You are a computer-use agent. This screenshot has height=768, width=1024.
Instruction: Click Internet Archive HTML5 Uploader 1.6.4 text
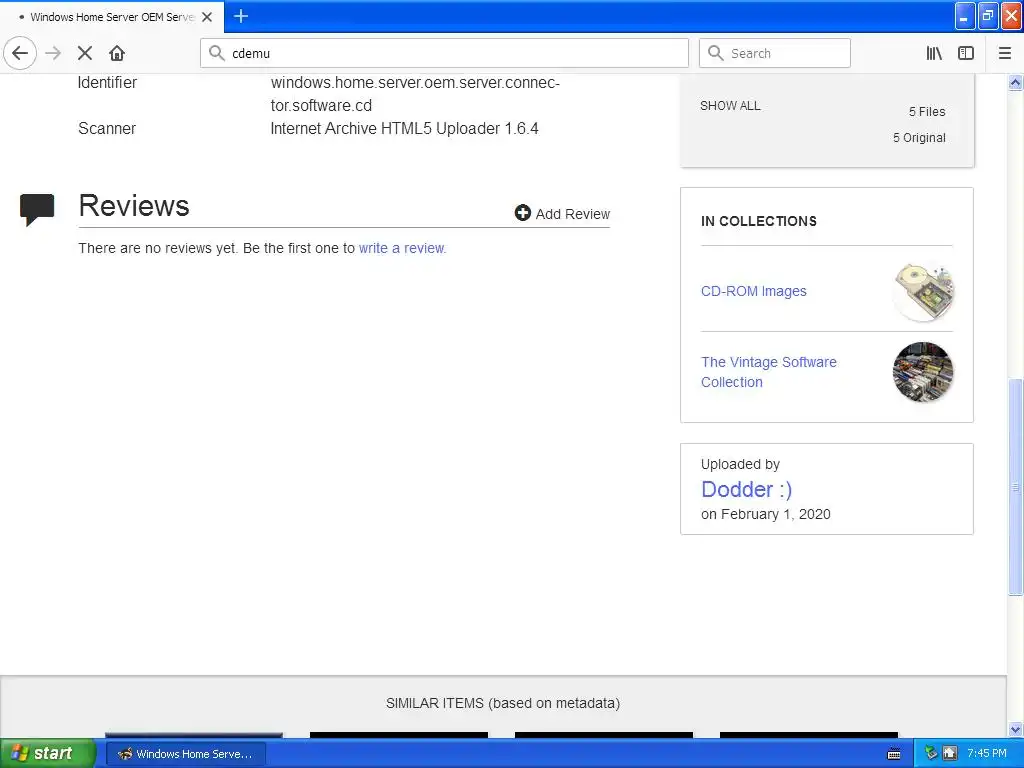[x=404, y=129]
